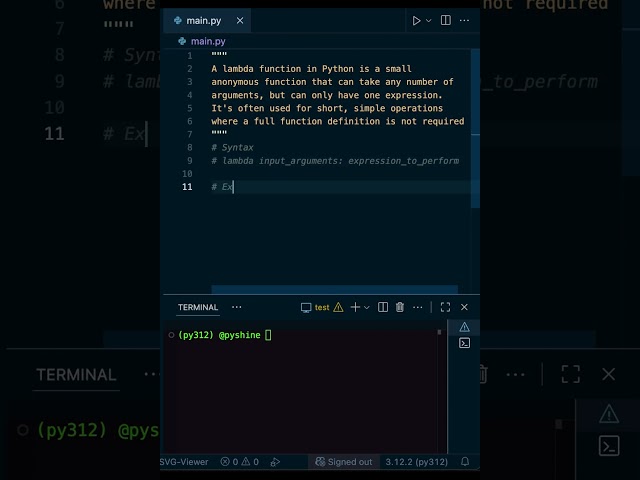Click the monitor icon before test label

click(x=306, y=307)
